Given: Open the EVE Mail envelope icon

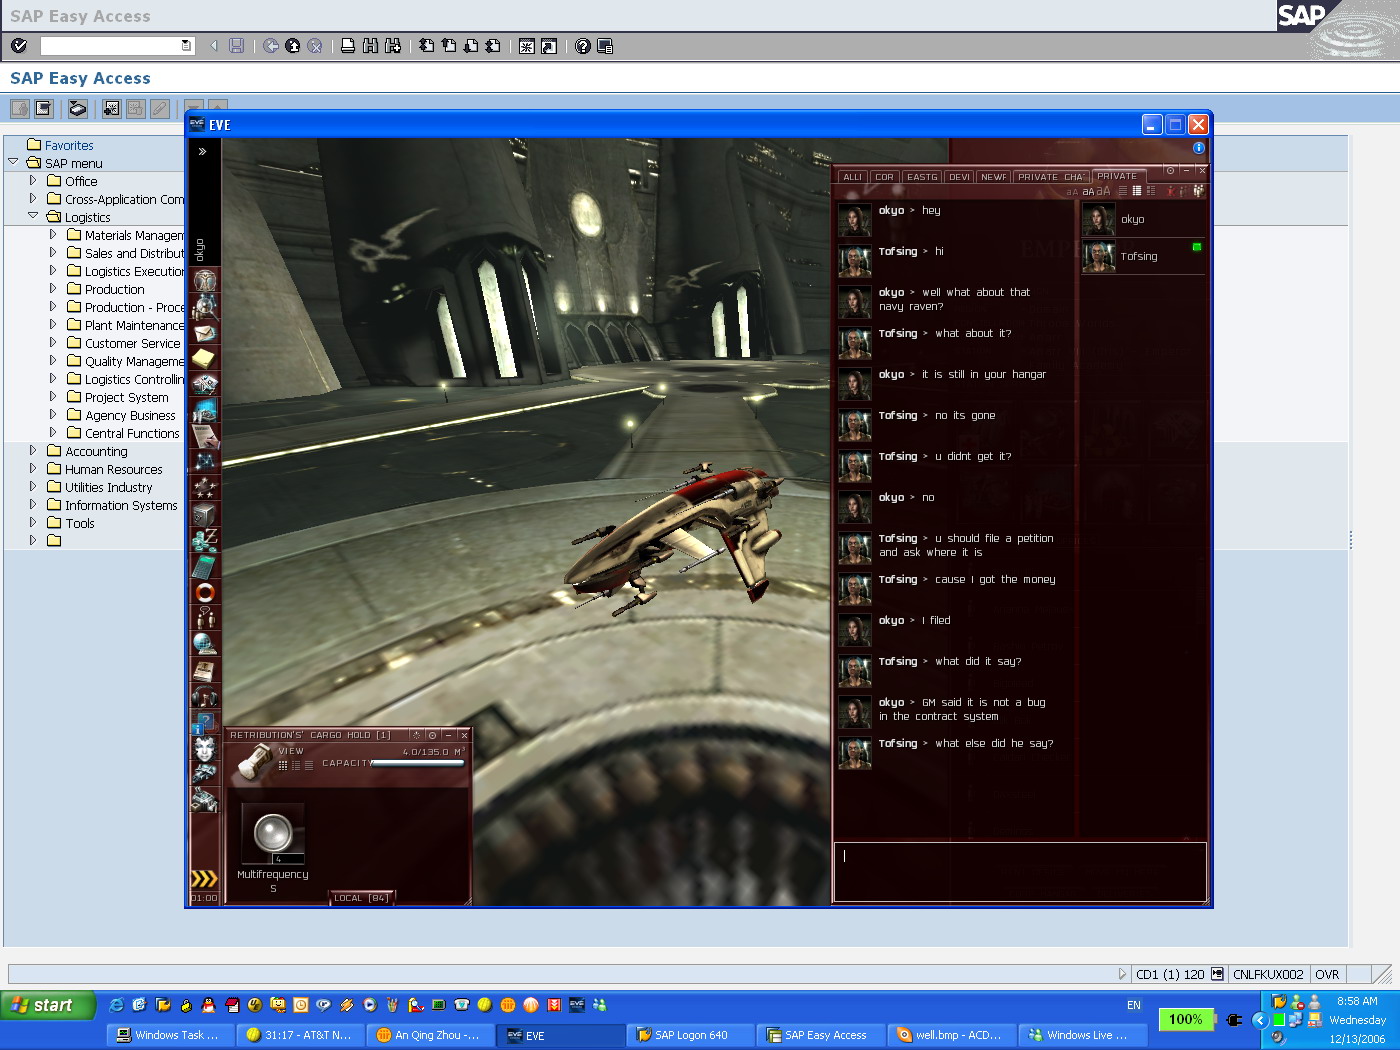Looking at the screenshot, I should click(x=205, y=333).
